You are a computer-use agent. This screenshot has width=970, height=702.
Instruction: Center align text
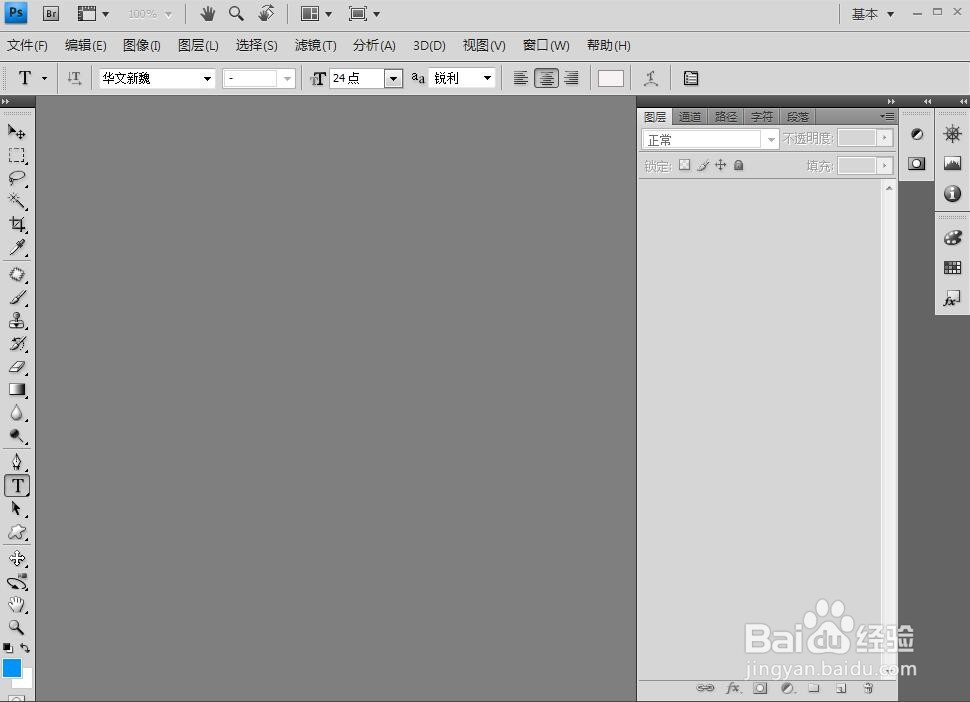[546, 78]
